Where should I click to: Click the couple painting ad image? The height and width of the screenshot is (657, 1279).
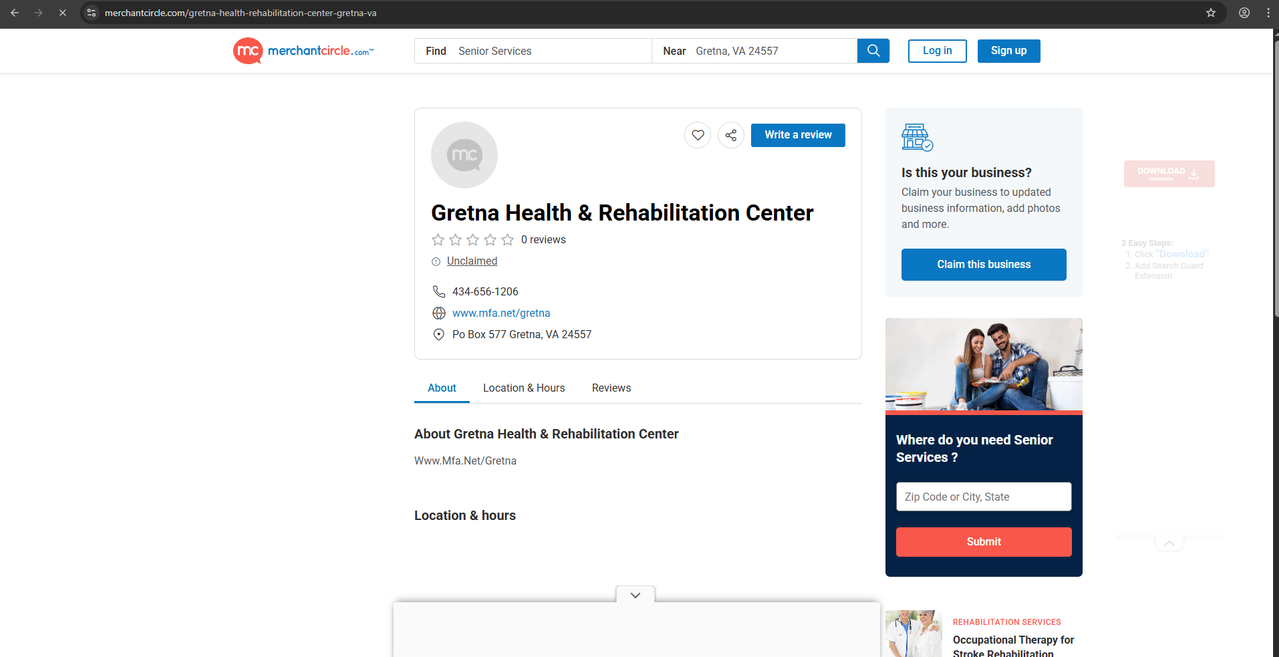tap(984, 364)
